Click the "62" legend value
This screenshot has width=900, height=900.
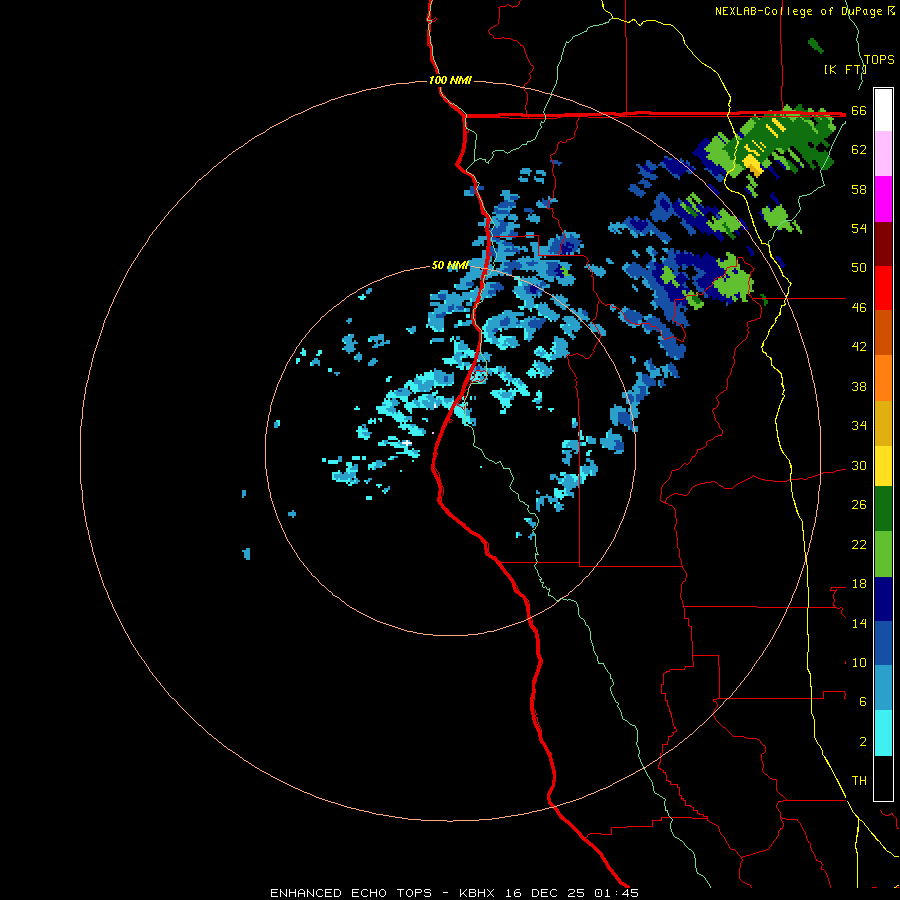[x=859, y=149]
